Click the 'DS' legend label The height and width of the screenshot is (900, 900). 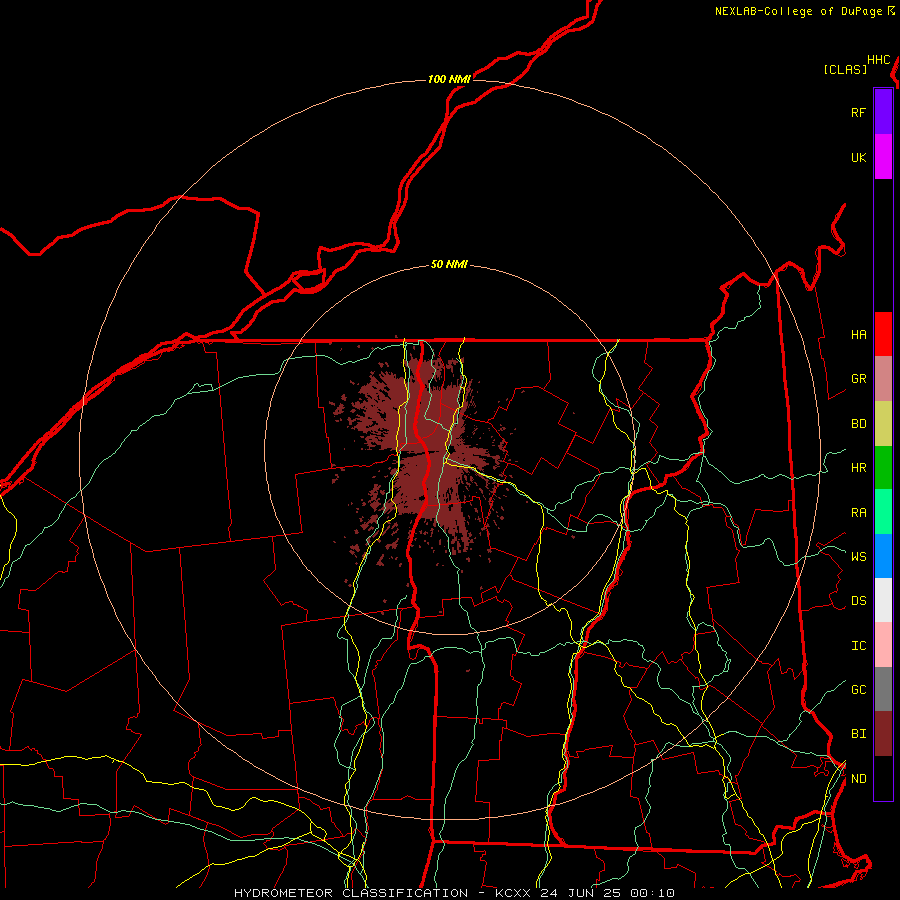(858, 601)
